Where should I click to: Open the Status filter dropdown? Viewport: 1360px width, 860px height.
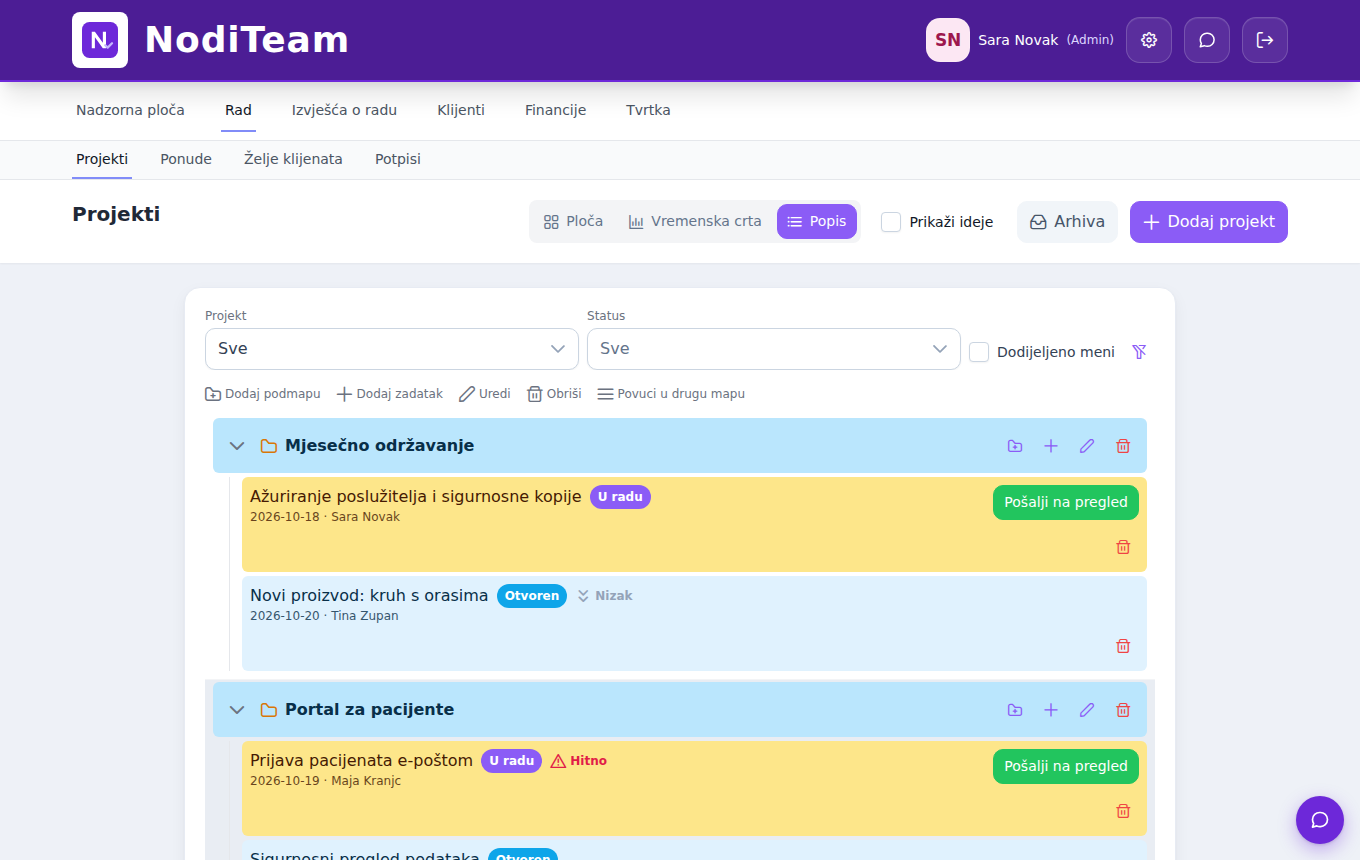coord(774,349)
